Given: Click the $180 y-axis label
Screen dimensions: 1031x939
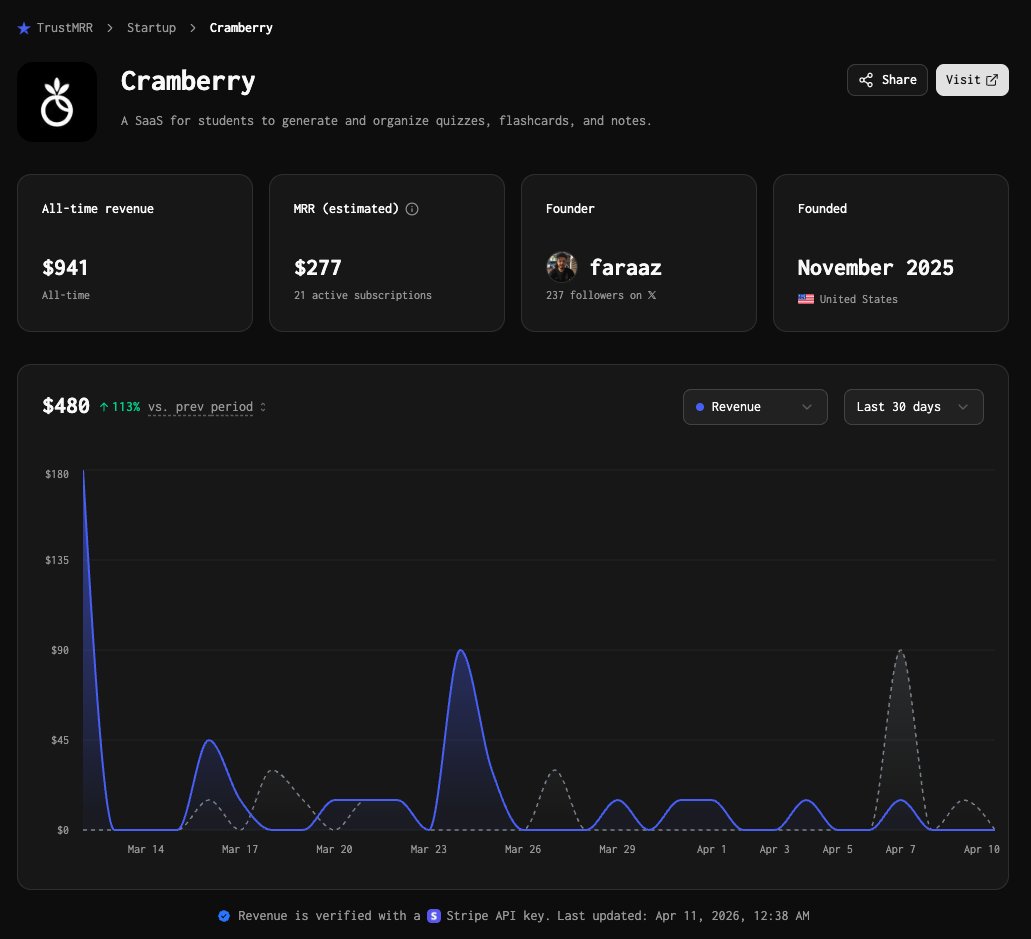Looking at the screenshot, I should click(x=57, y=474).
